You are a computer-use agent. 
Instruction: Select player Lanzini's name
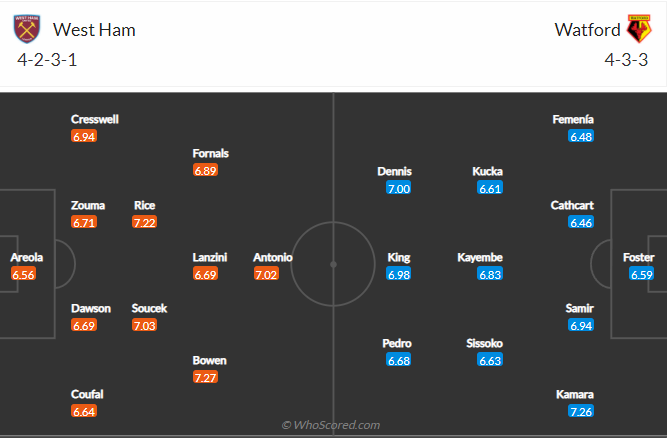point(210,257)
